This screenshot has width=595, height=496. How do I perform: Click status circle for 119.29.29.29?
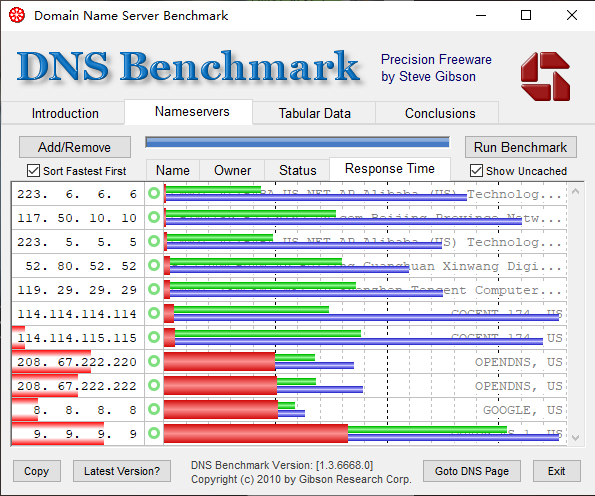(x=154, y=289)
